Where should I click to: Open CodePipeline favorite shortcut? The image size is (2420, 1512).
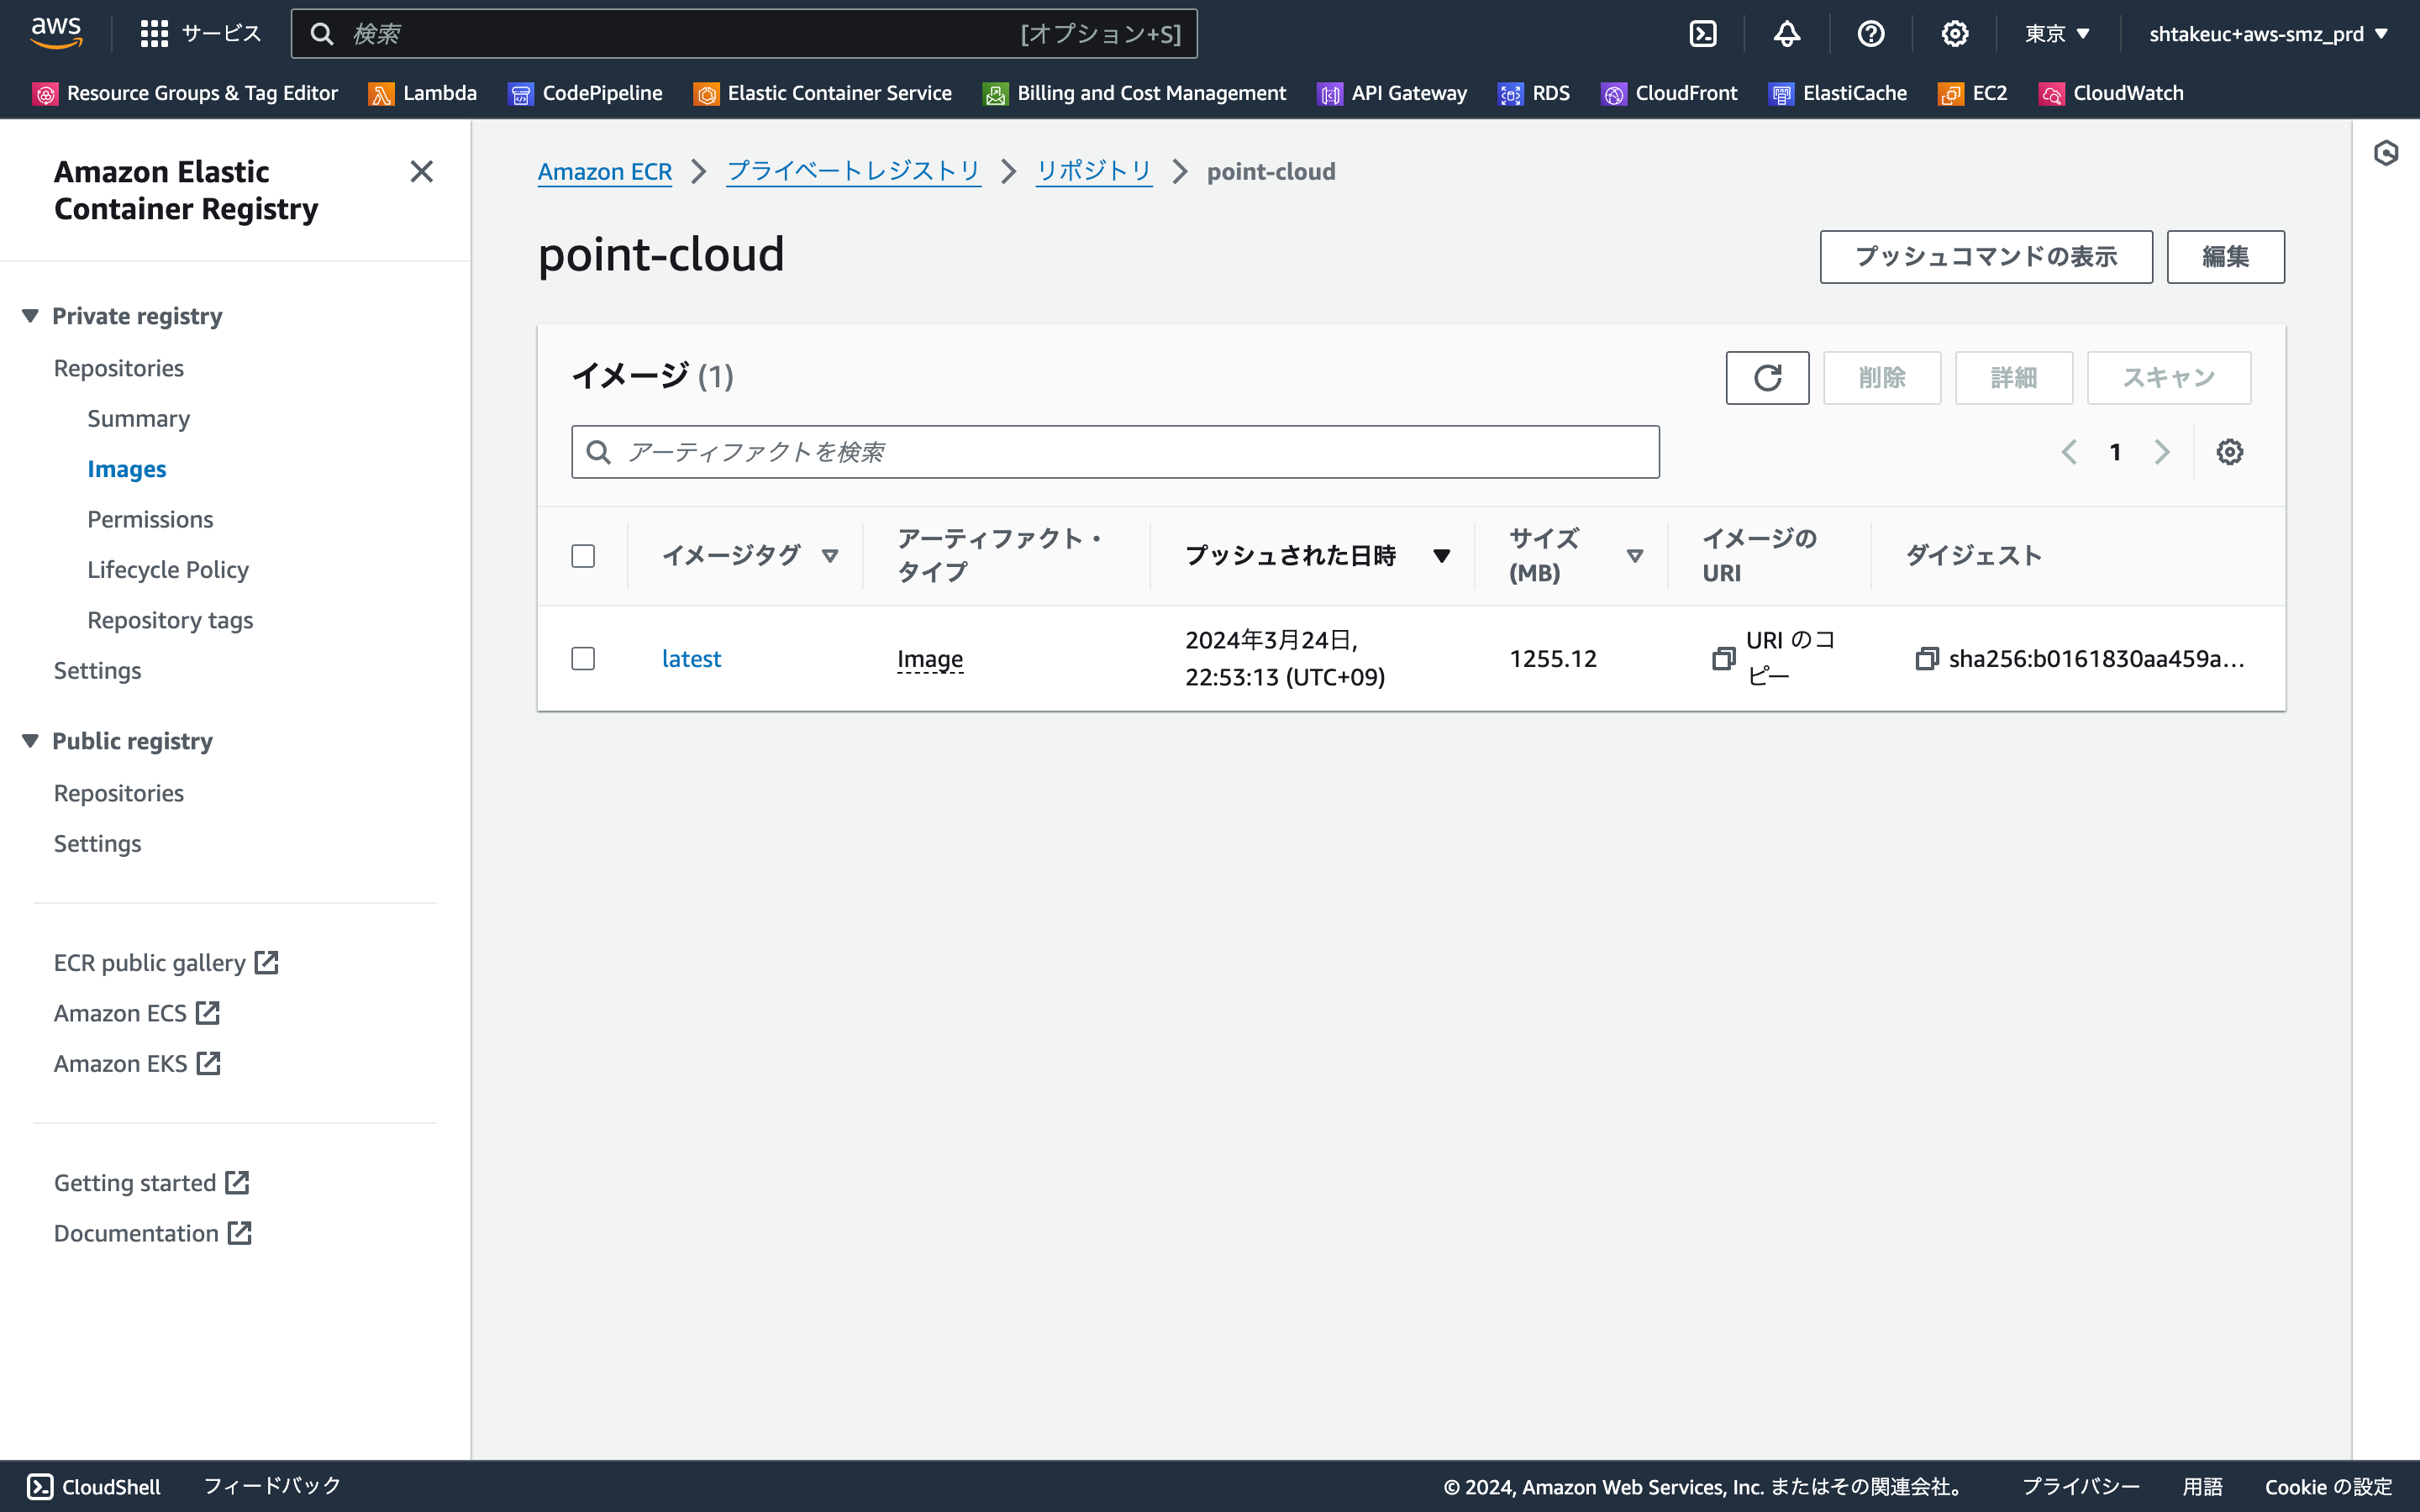pos(586,93)
